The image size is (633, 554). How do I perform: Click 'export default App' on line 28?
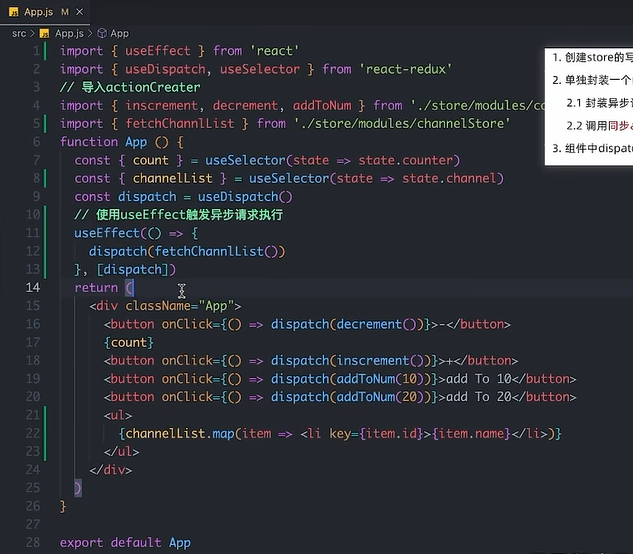125,542
